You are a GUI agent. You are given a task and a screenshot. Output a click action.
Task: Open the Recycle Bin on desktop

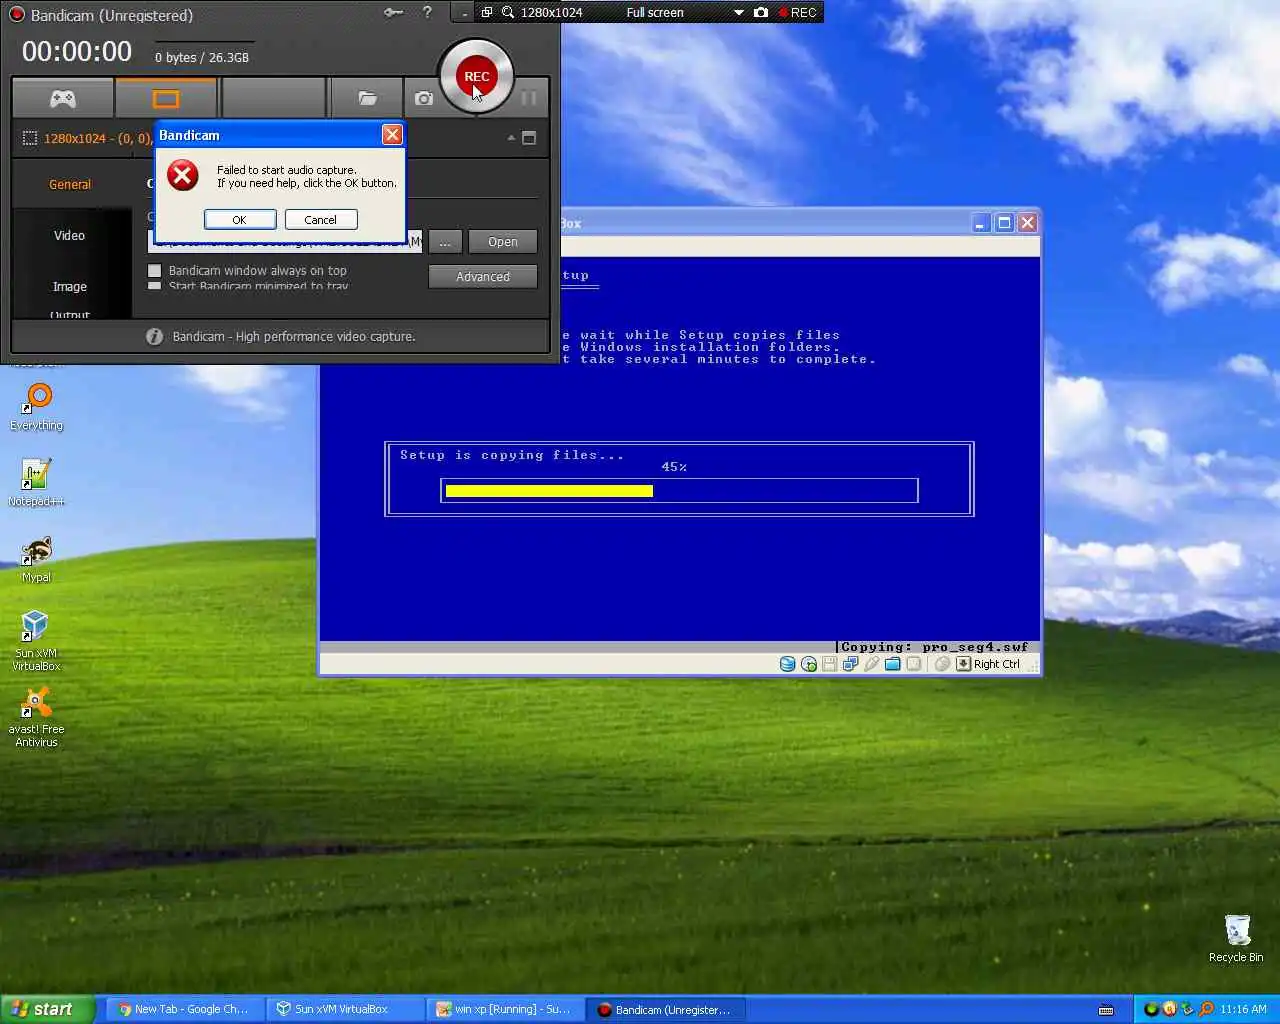click(1236, 938)
